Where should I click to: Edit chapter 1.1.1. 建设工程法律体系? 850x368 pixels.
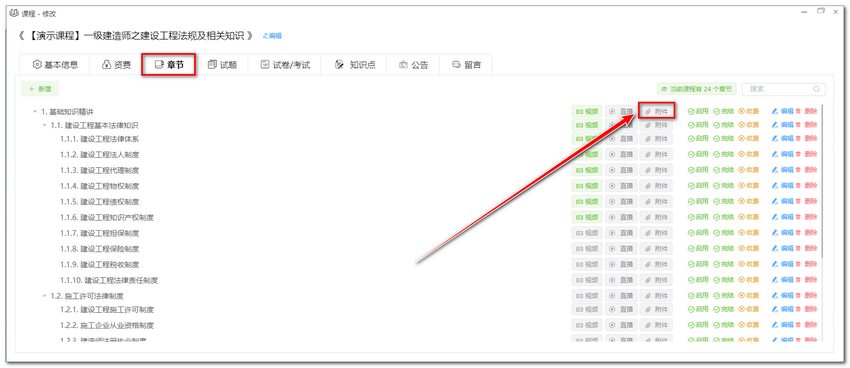click(x=783, y=138)
